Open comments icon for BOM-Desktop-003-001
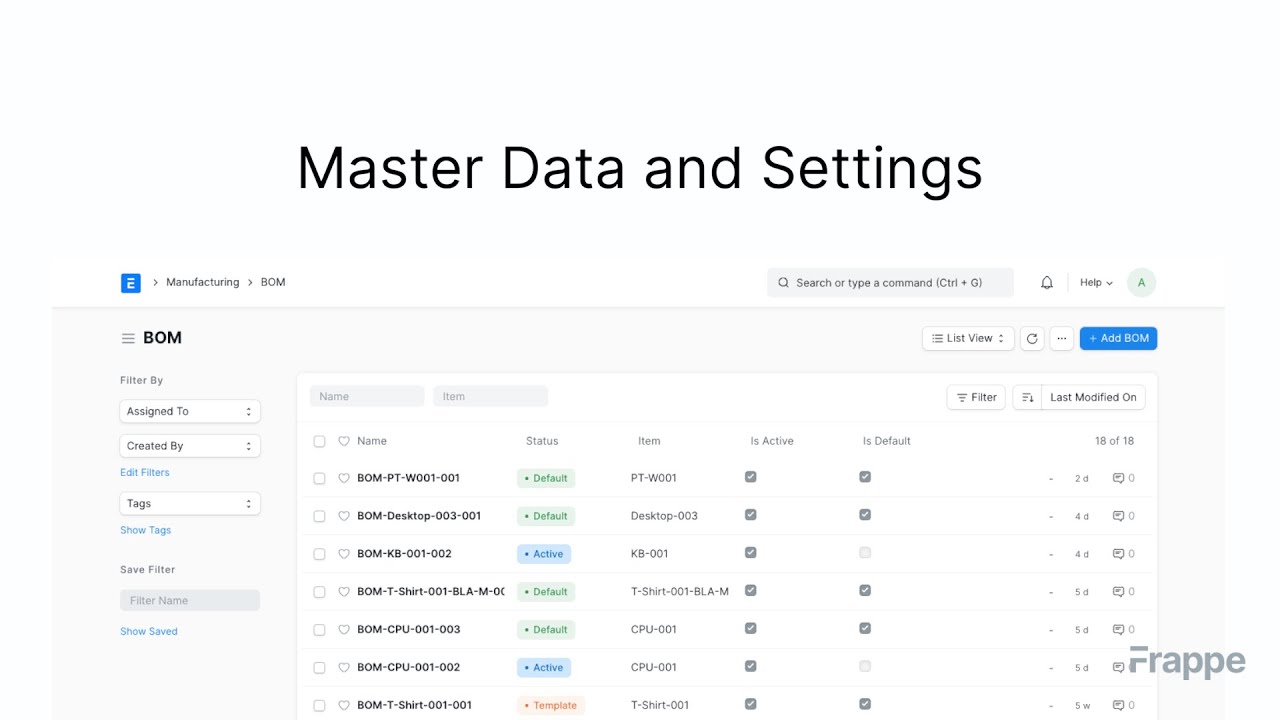 click(x=1119, y=516)
